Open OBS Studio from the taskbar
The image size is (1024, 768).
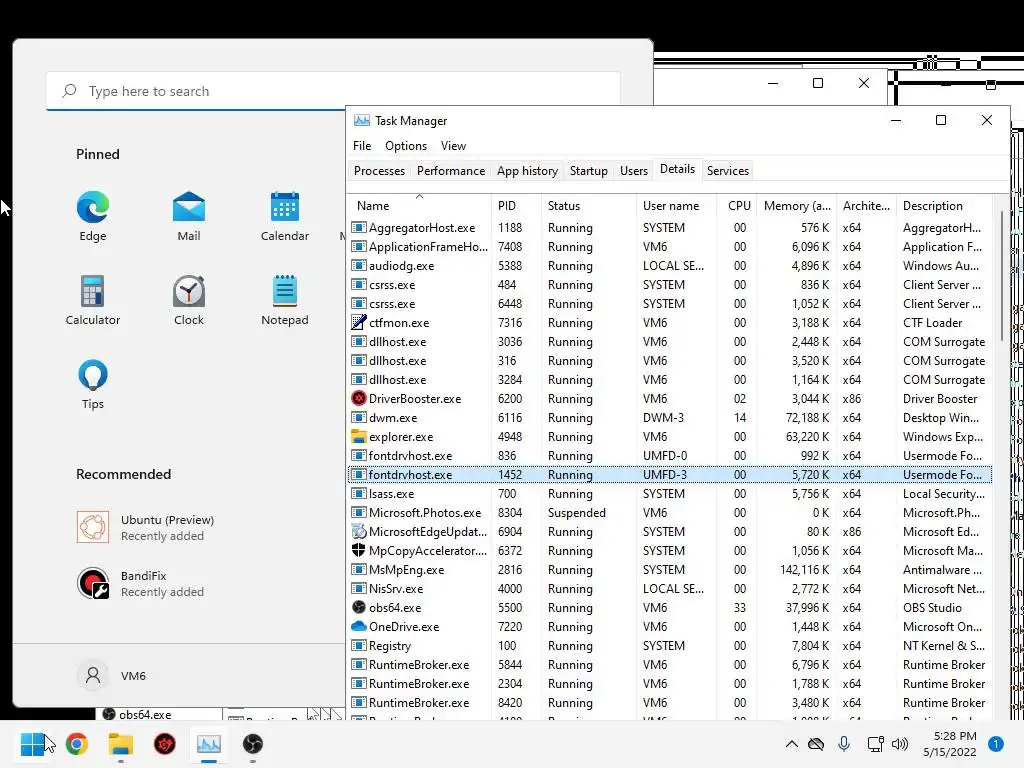[253, 744]
